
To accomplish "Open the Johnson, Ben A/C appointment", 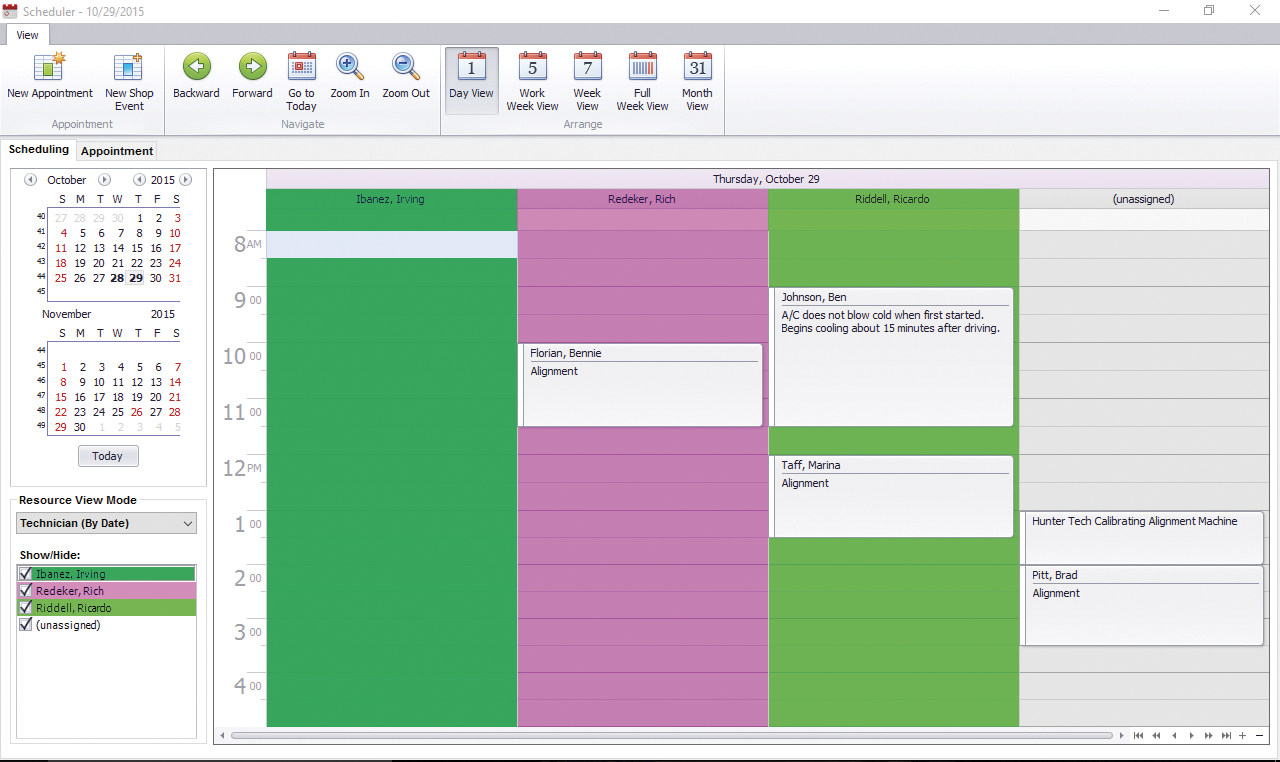I will click(893, 355).
